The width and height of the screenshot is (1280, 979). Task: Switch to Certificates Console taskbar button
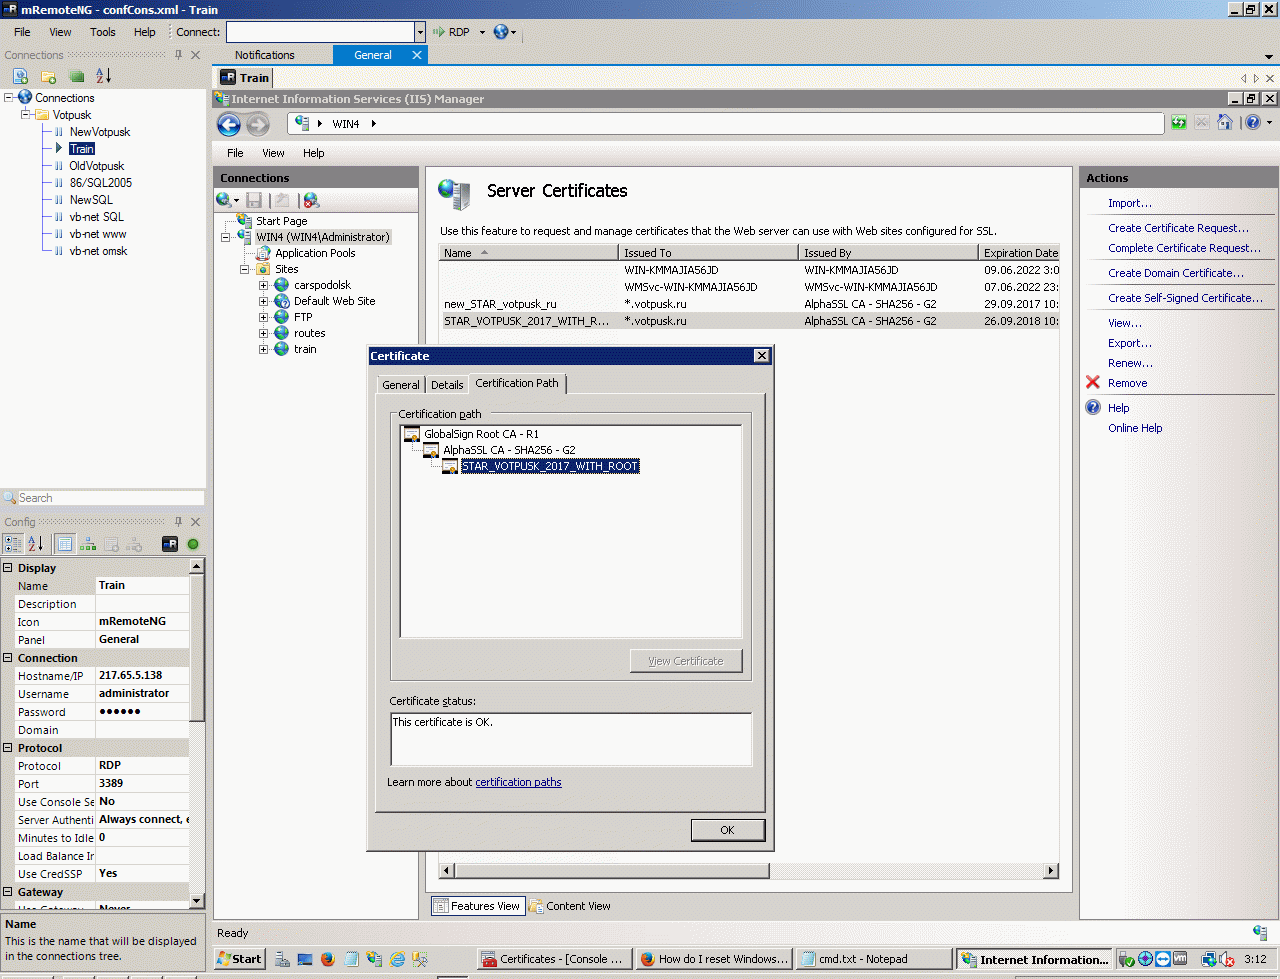[x=553, y=959]
